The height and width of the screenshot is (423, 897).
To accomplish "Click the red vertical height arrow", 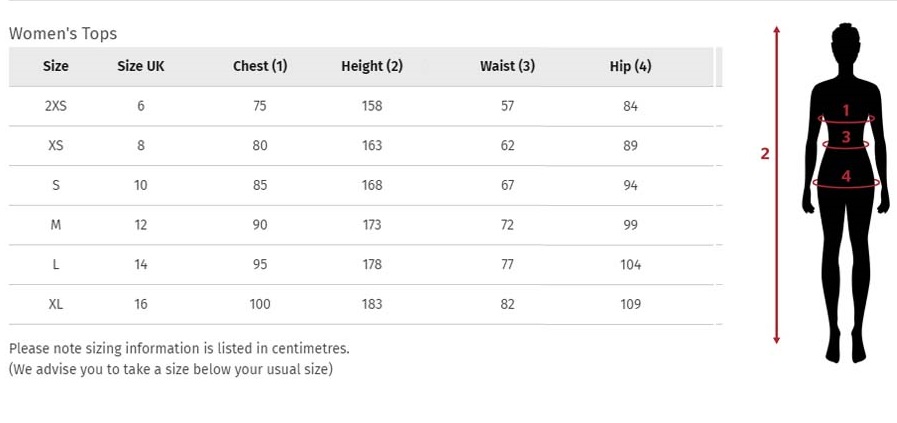I will pyautogui.click(x=776, y=185).
